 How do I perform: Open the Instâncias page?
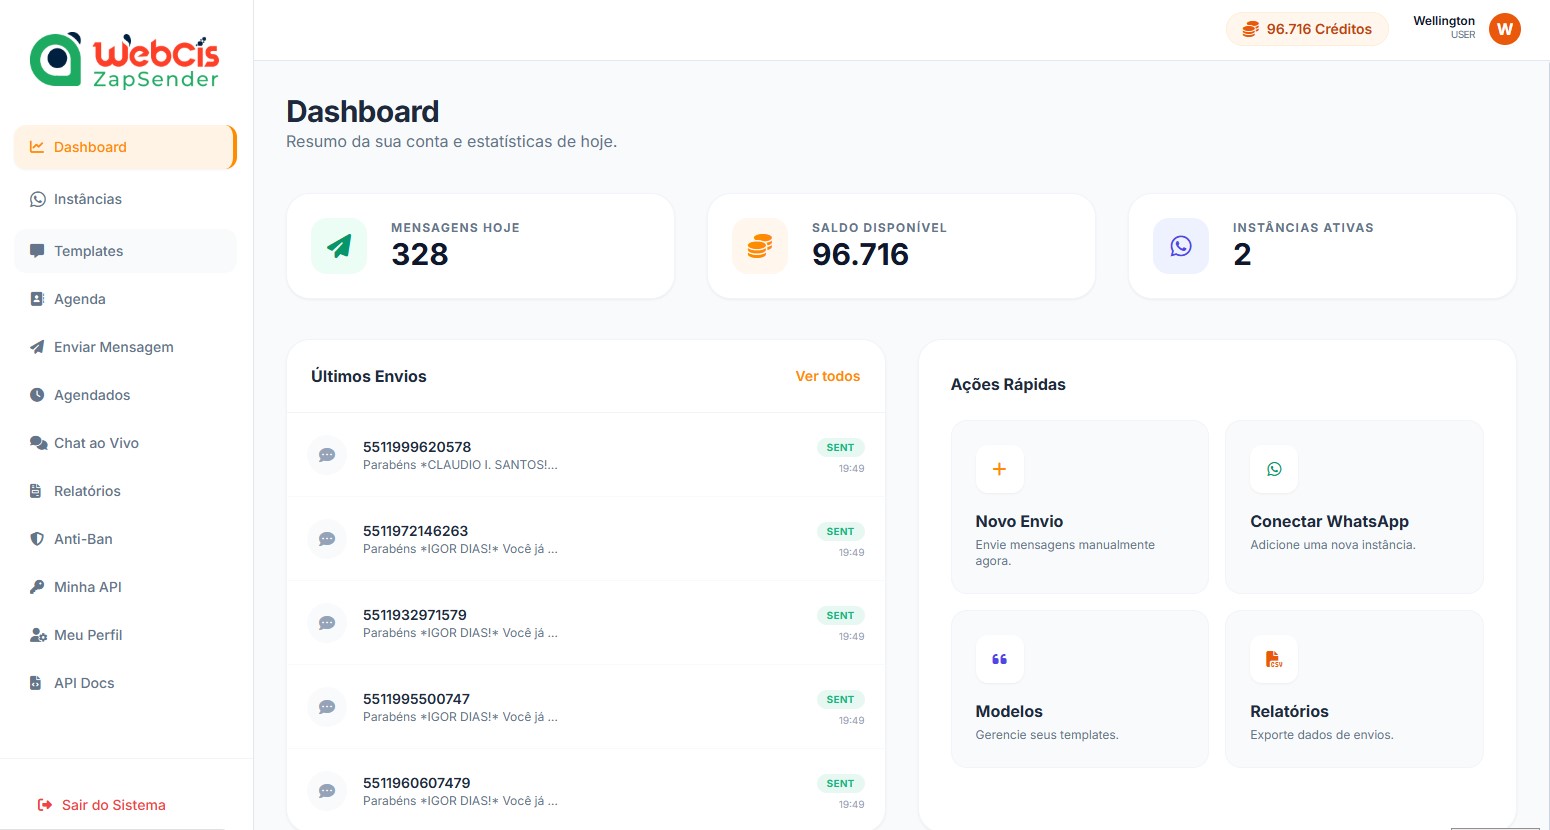[88, 199]
